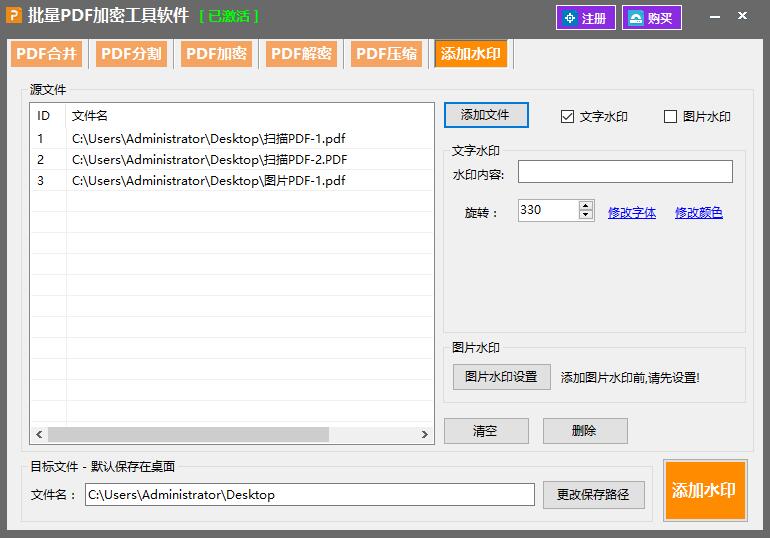The image size is (770, 538).
Task: Select file row 扫描PDF-1.pdf
Action: click(231, 138)
